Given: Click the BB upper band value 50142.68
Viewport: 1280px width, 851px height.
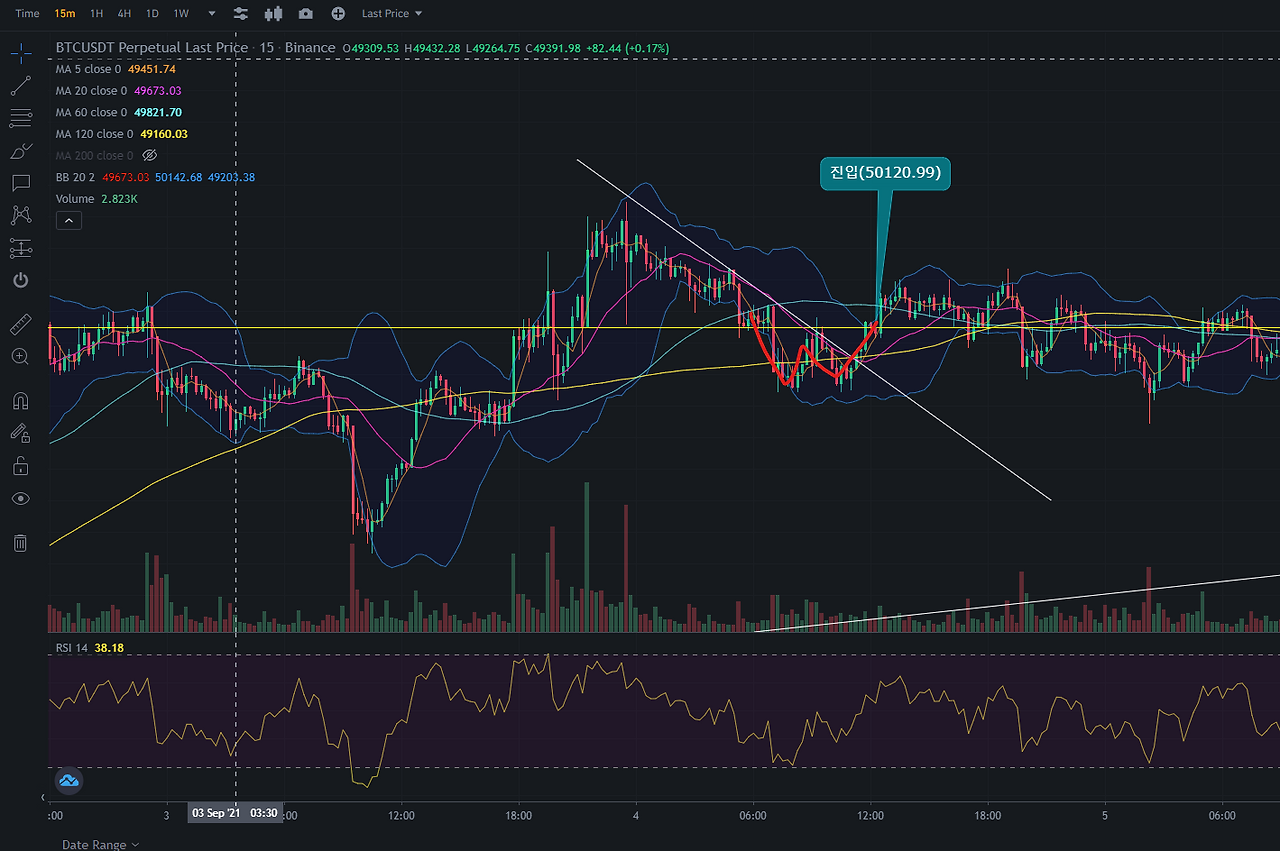Looking at the screenshot, I should [178, 178].
